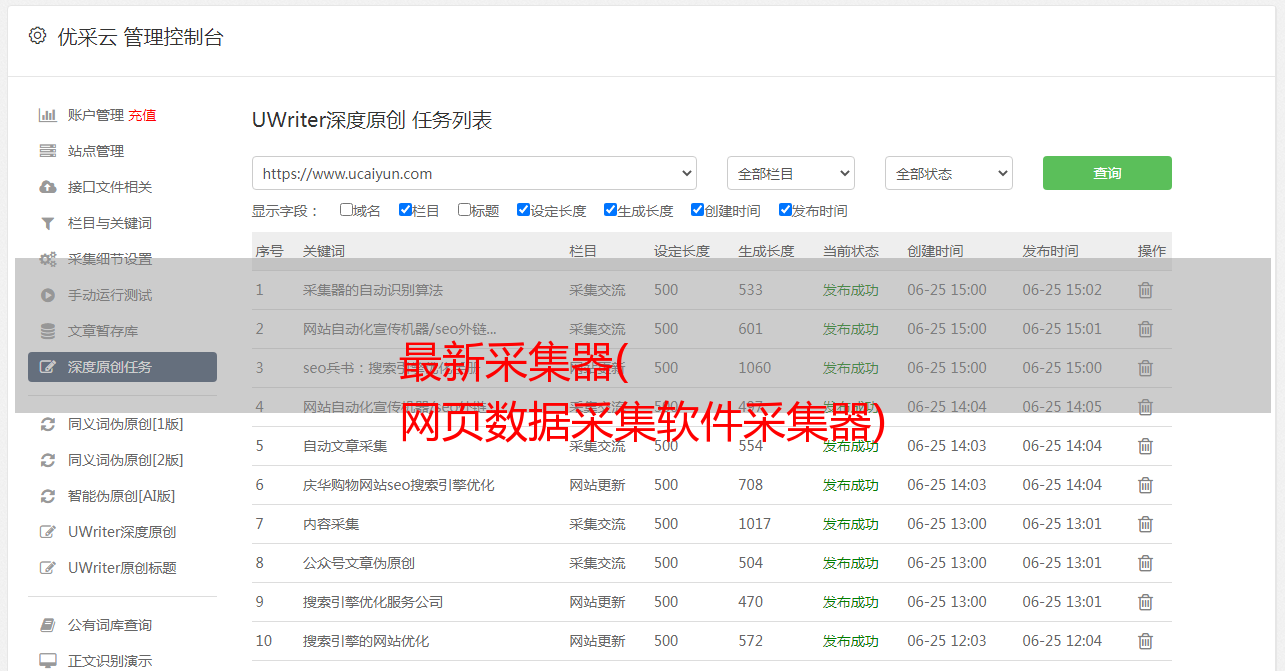Uncheck the 创建时间 field checkbox
The height and width of the screenshot is (671, 1285).
coord(697,210)
